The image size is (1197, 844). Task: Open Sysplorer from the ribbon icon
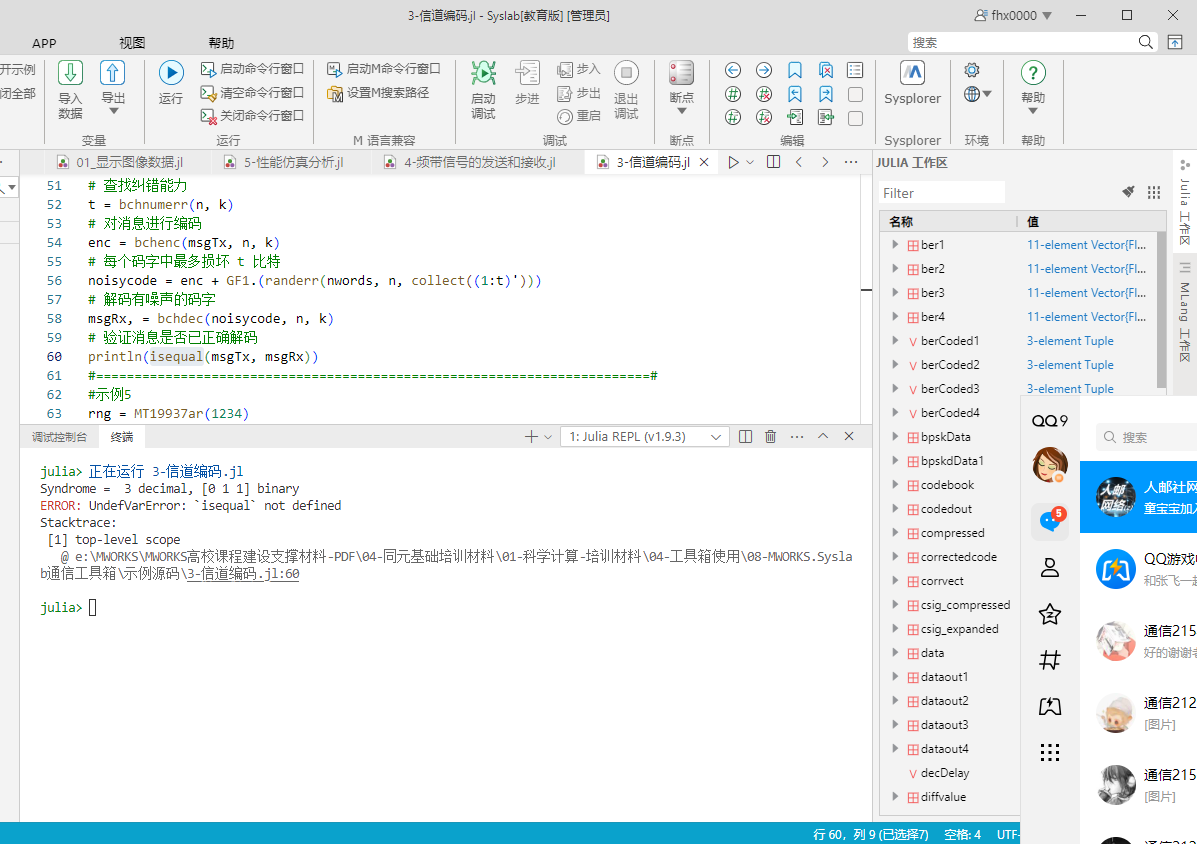tap(912, 73)
